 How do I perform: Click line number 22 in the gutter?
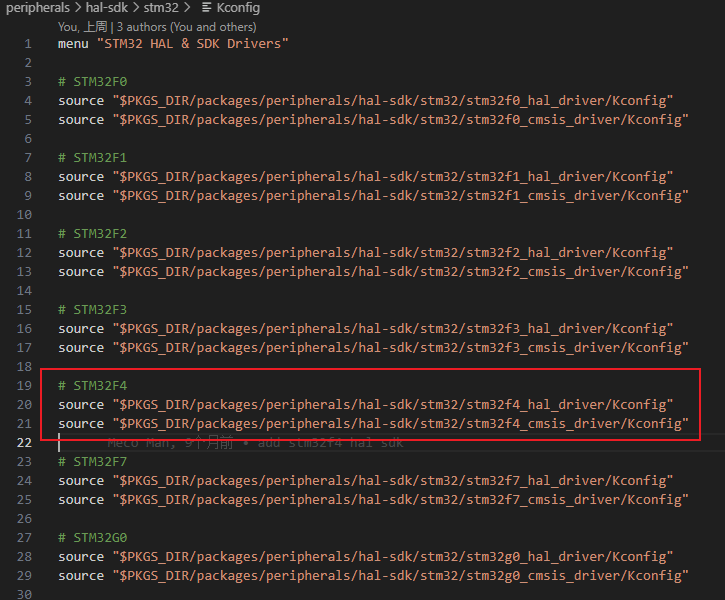(x=24, y=443)
